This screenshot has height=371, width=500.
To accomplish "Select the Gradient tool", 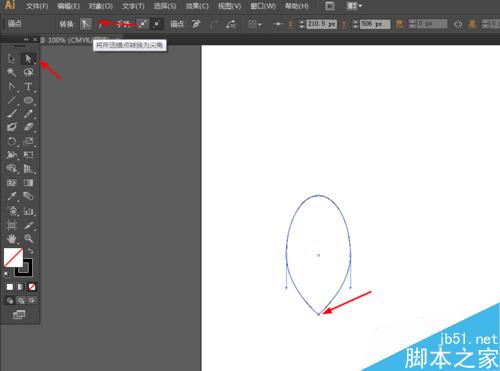I will click(x=28, y=183).
